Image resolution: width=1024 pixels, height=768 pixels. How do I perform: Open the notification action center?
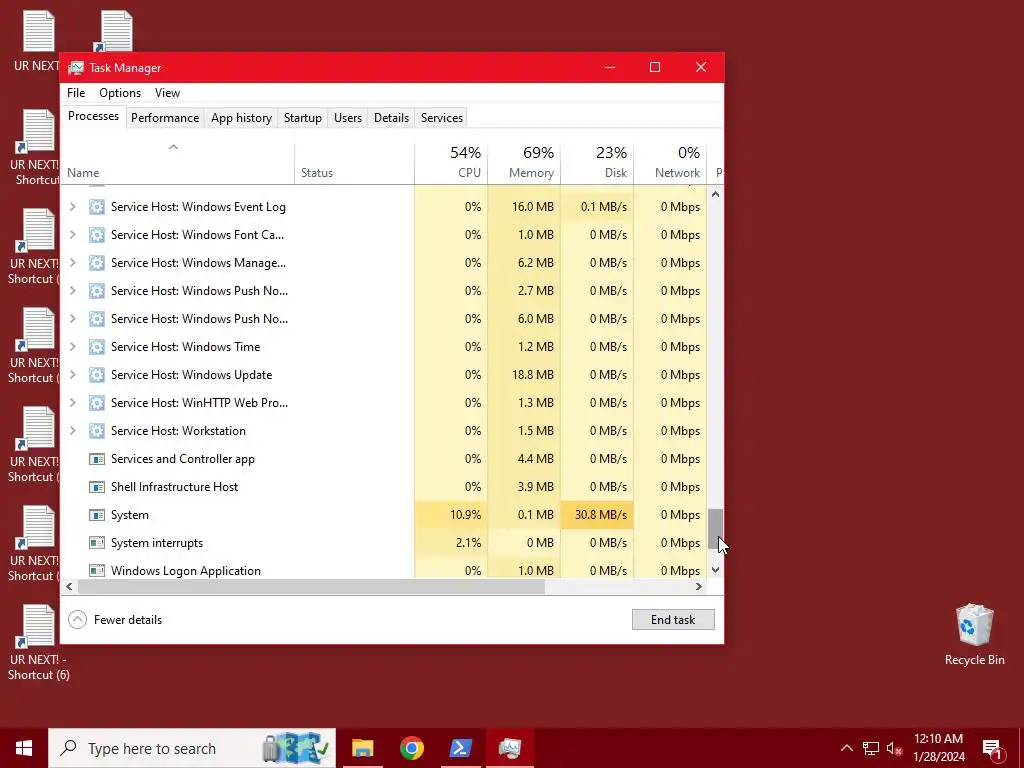[x=992, y=748]
